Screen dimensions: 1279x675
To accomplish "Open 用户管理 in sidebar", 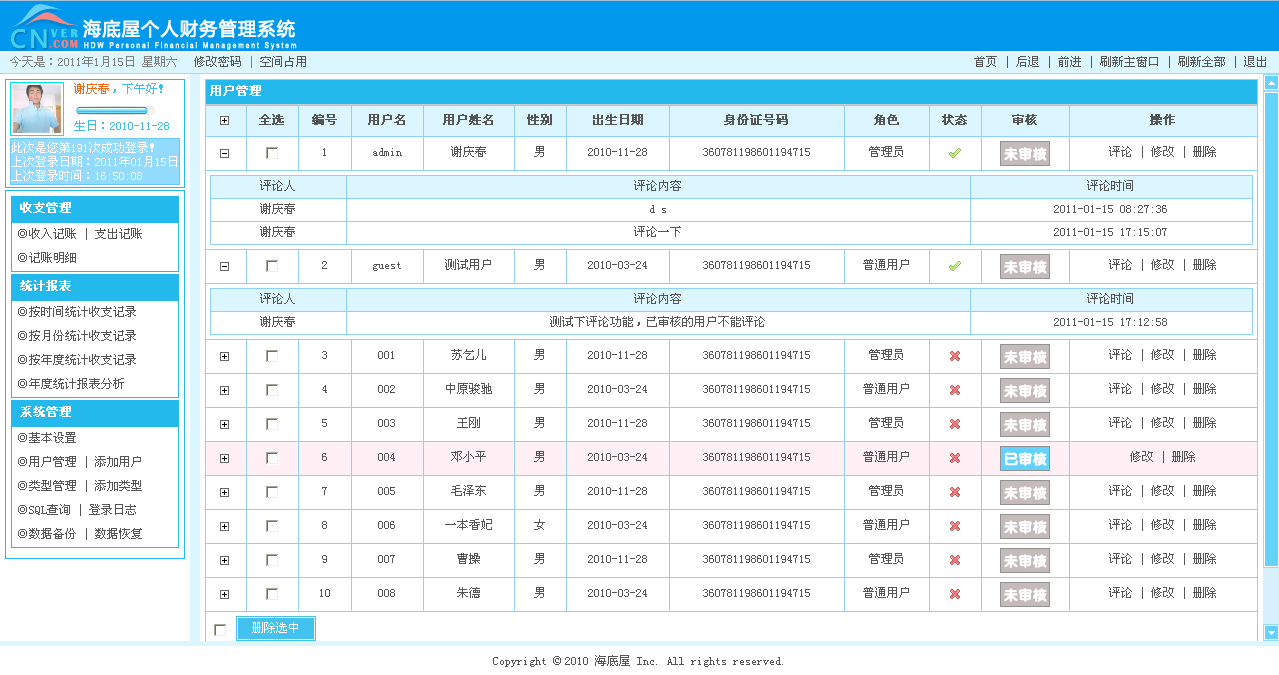I will pyautogui.click(x=52, y=462).
